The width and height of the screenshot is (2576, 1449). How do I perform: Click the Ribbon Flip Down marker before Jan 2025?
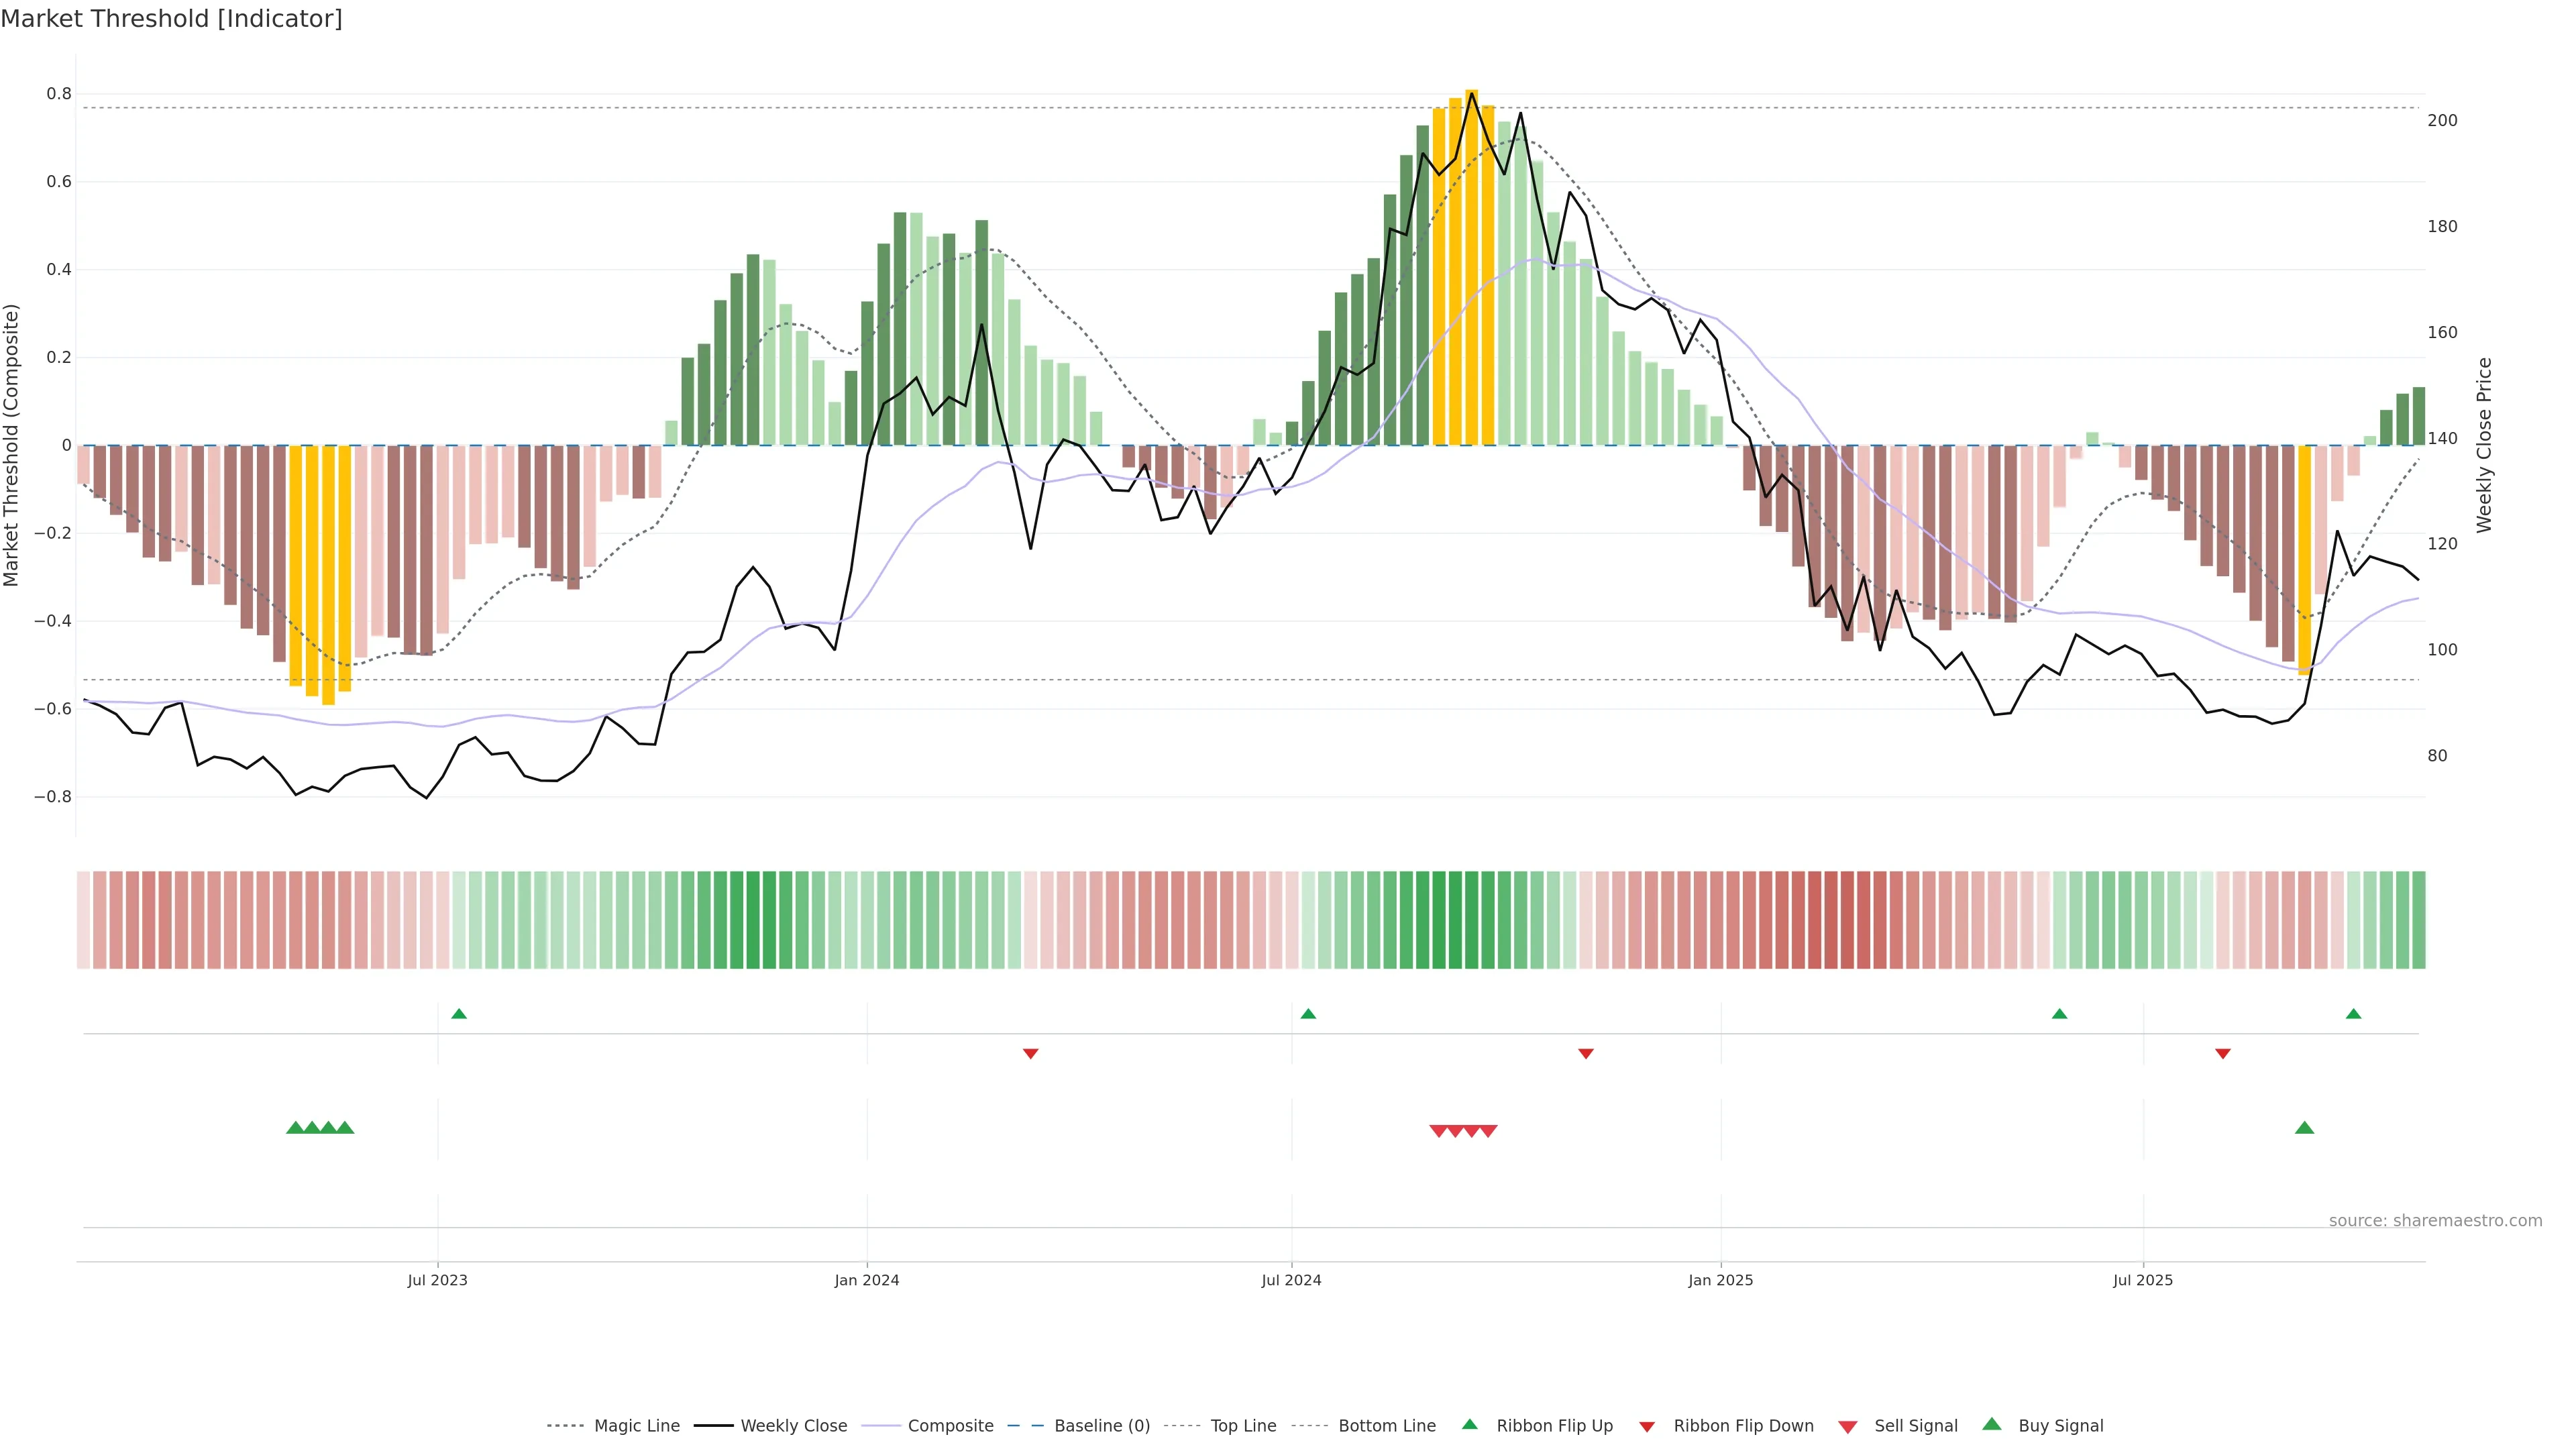click(x=1586, y=1053)
